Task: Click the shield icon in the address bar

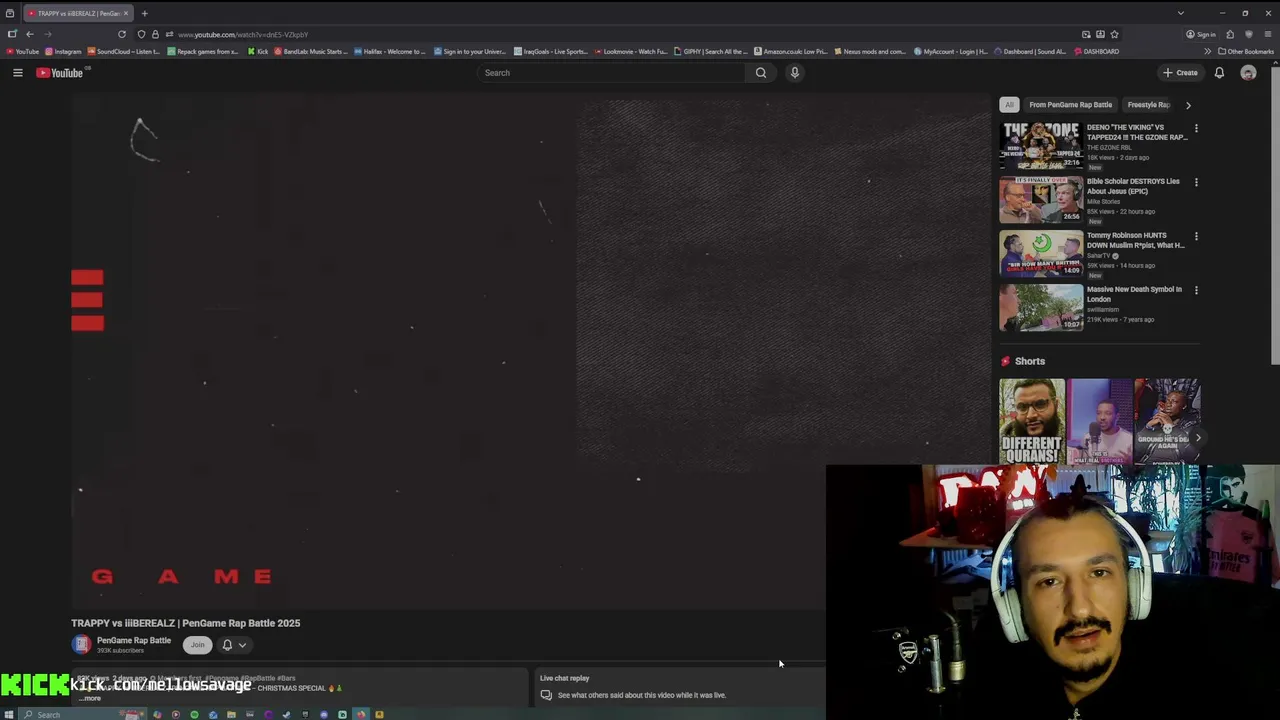Action: [x=141, y=34]
